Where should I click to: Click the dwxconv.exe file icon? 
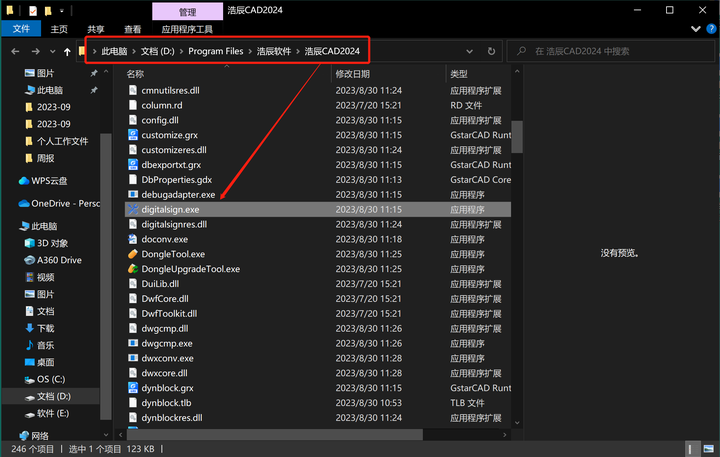pyautogui.click(x=133, y=358)
